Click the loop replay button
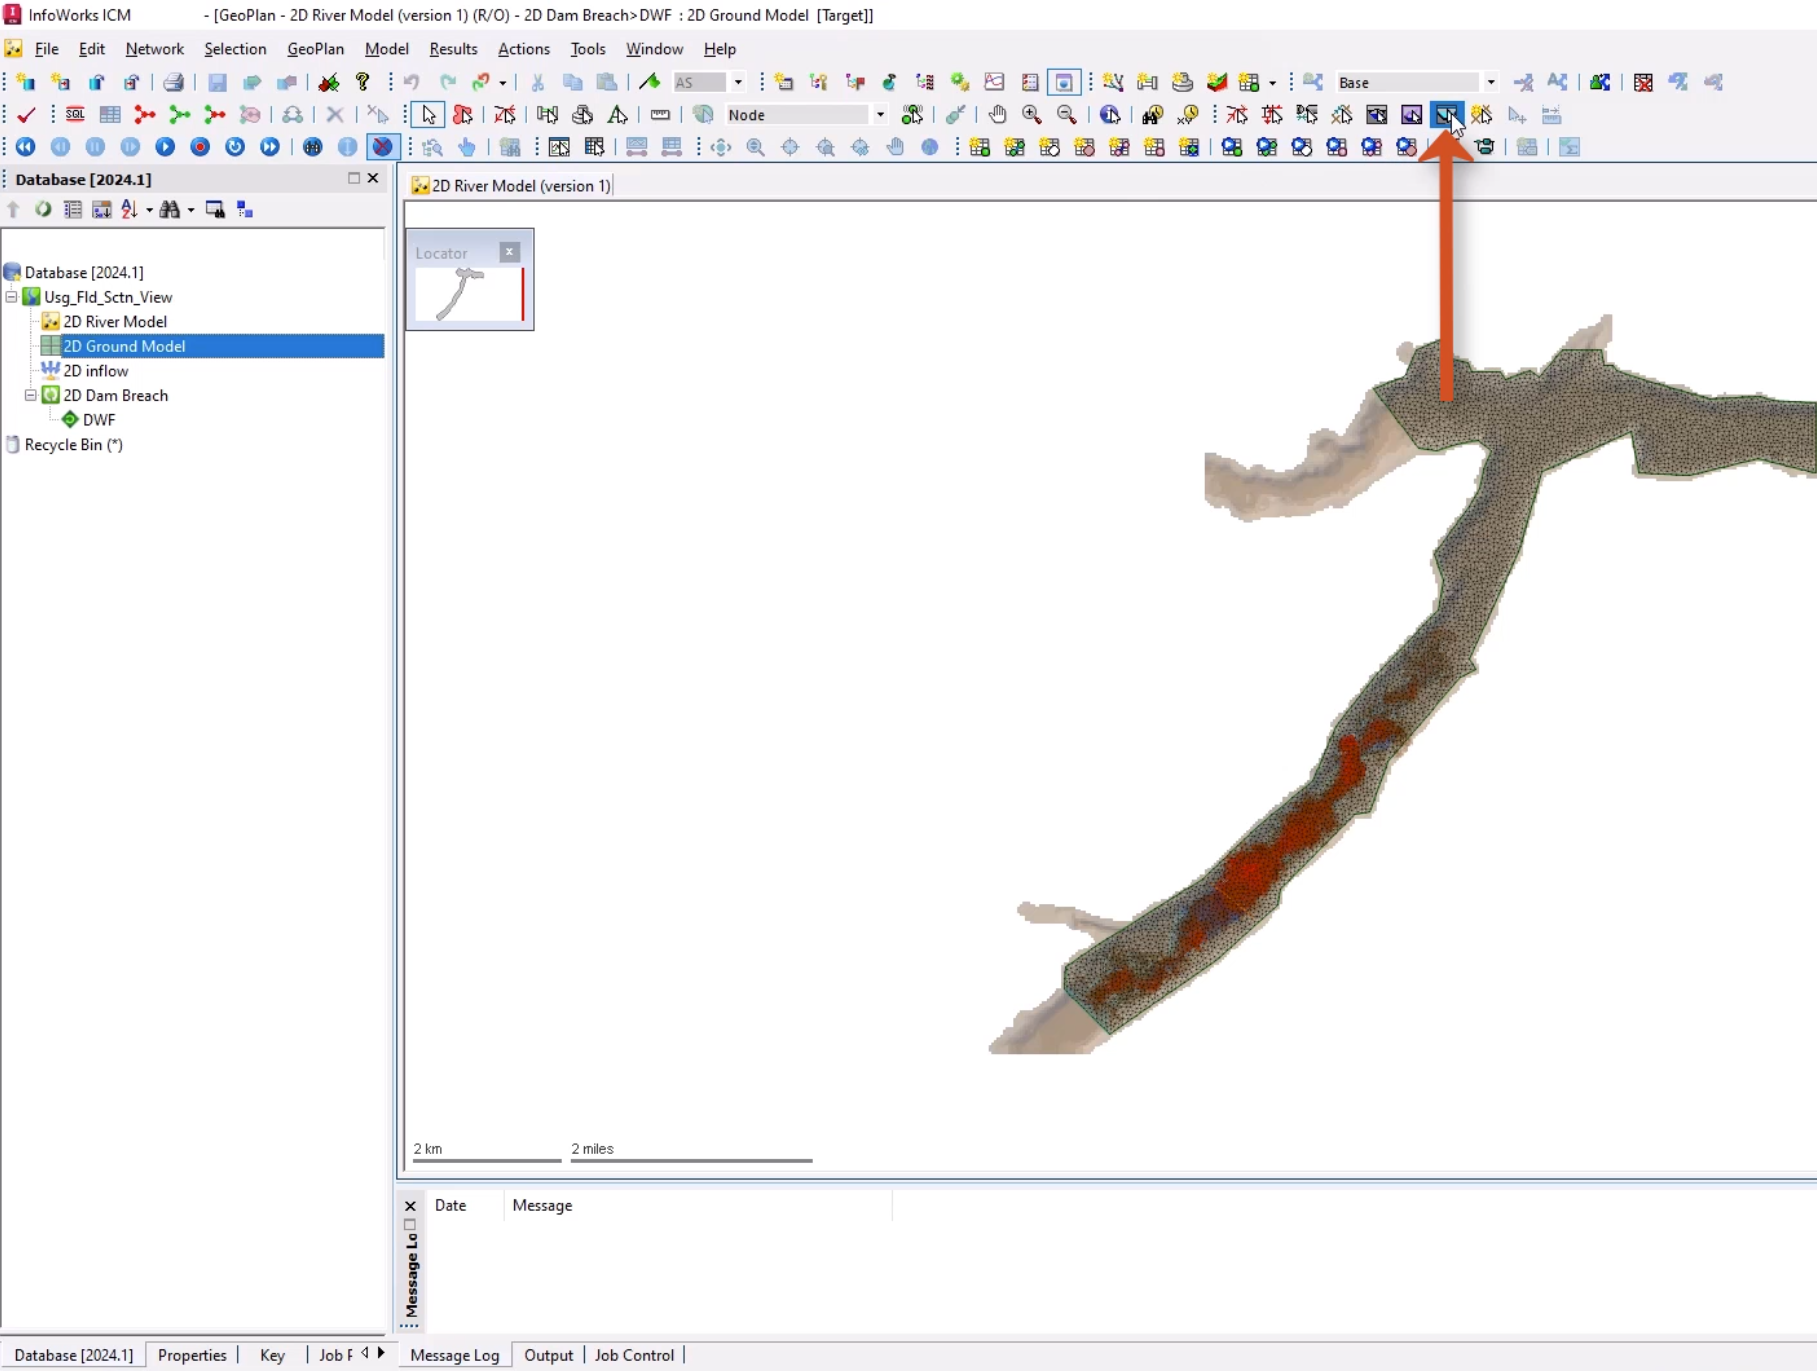The image size is (1817, 1371). [x=235, y=147]
